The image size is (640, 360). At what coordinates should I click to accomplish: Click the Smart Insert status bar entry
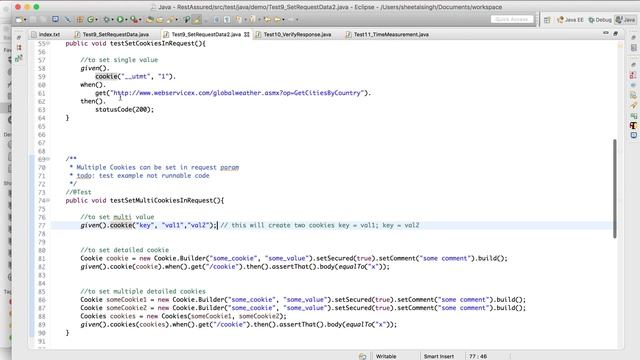[x=439, y=356]
